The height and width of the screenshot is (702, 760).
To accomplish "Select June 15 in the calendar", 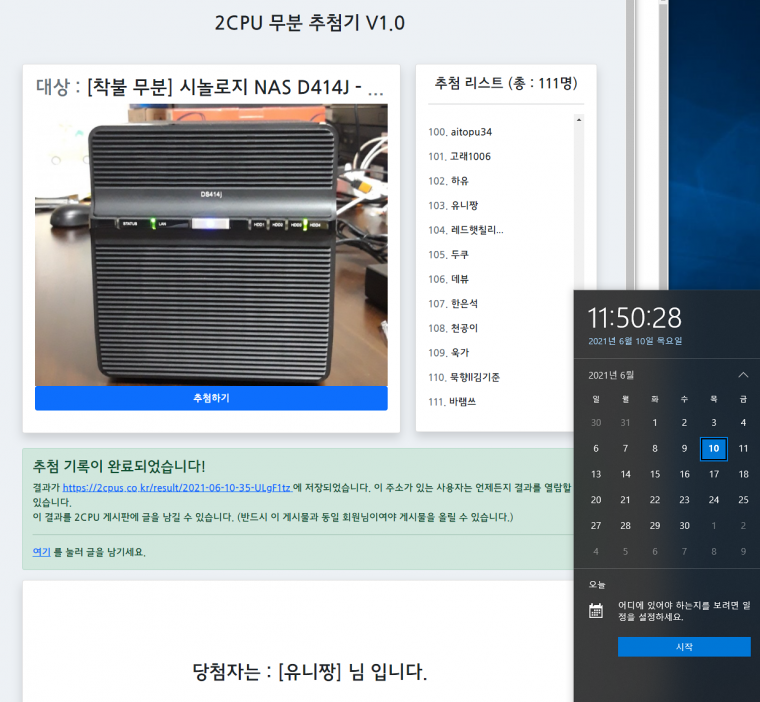I will point(655,474).
